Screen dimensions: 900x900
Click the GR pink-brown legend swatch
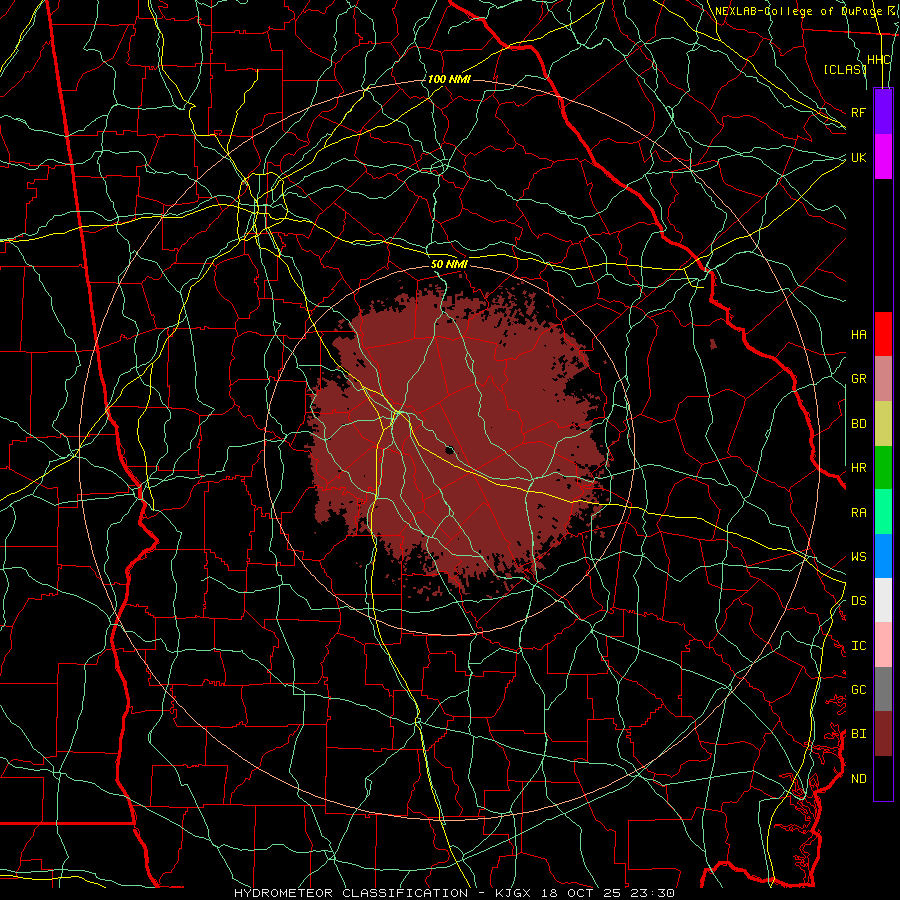click(883, 378)
